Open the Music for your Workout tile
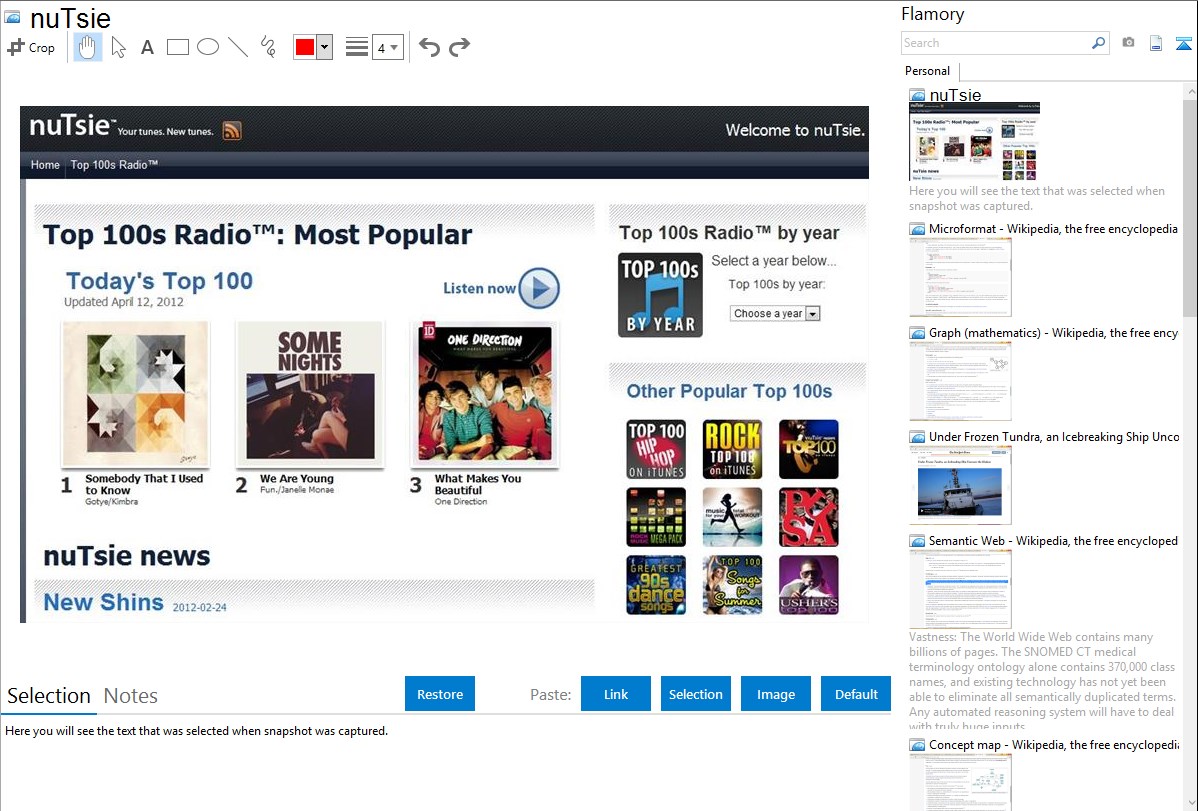1198x811 pixels. pos(733,517)
